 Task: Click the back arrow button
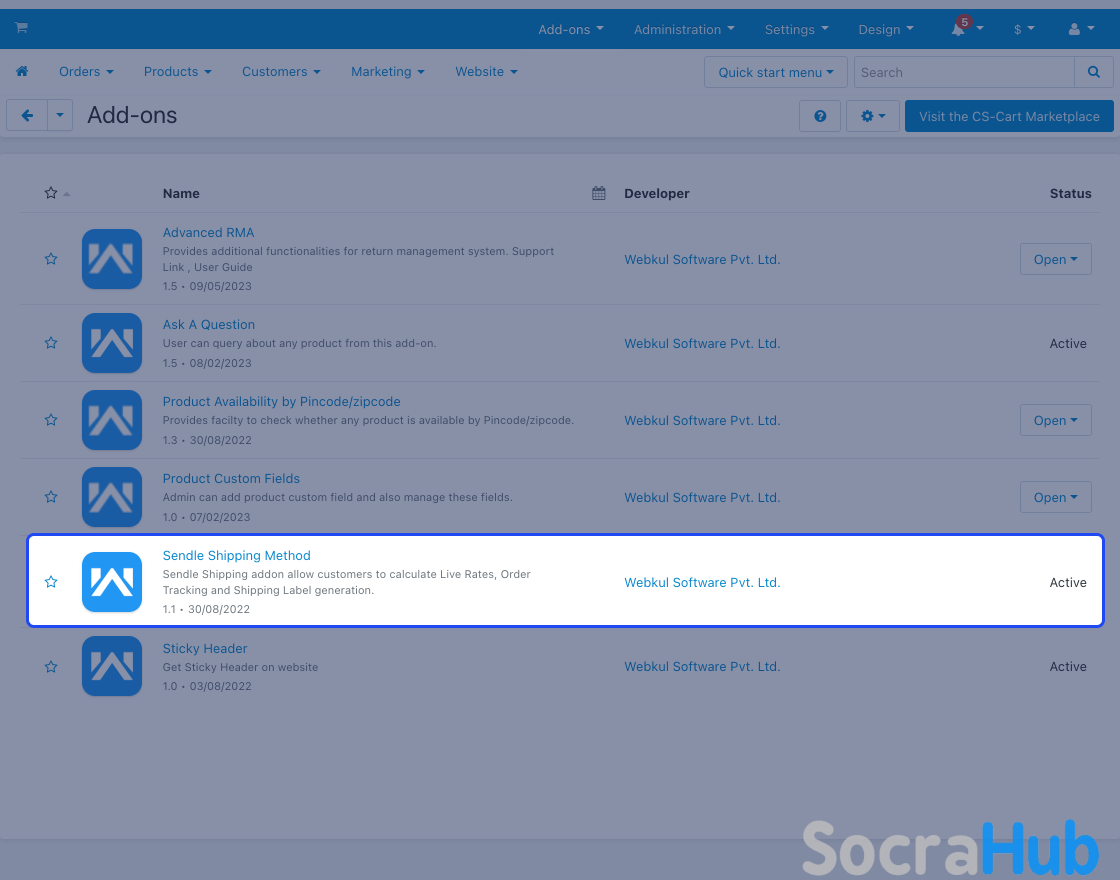[27, 116]
